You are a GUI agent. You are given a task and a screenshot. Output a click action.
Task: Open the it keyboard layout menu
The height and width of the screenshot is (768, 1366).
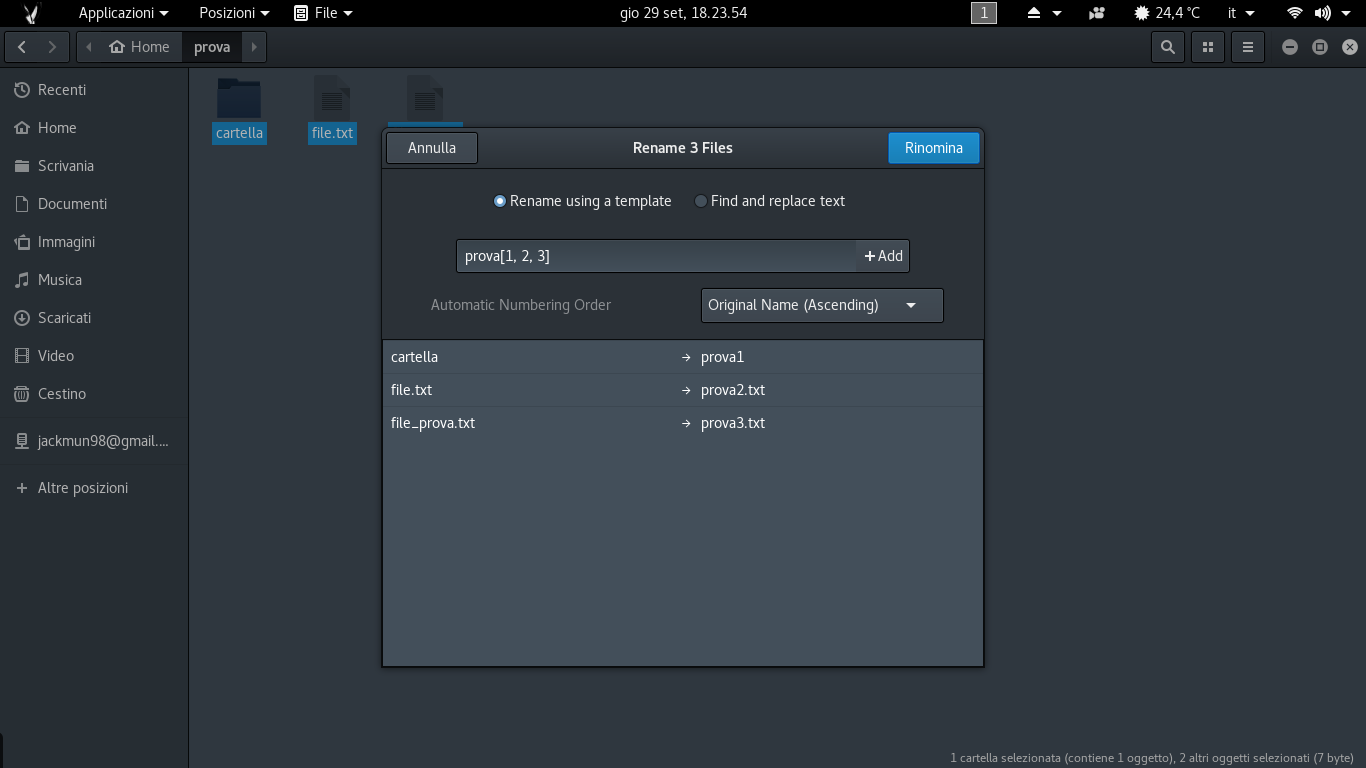pyautogui.click(x=1241, y=13)
